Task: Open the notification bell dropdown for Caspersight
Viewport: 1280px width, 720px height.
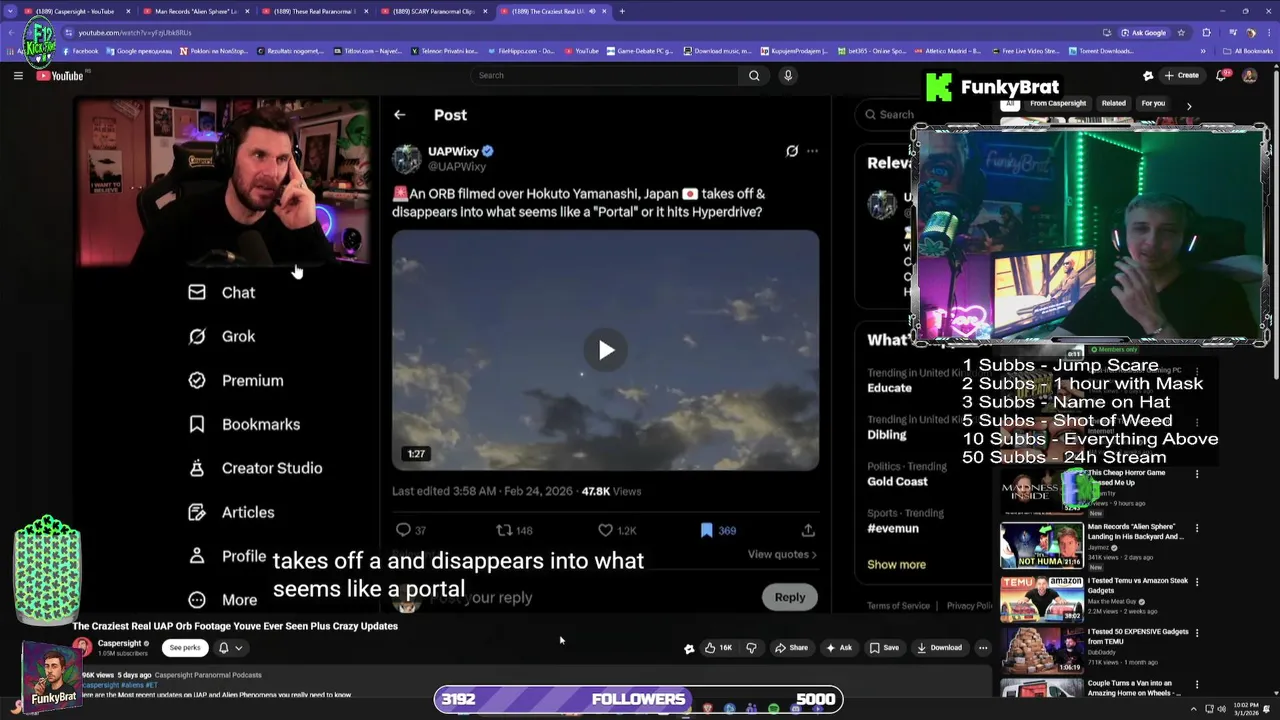Action: pos(230,648)
